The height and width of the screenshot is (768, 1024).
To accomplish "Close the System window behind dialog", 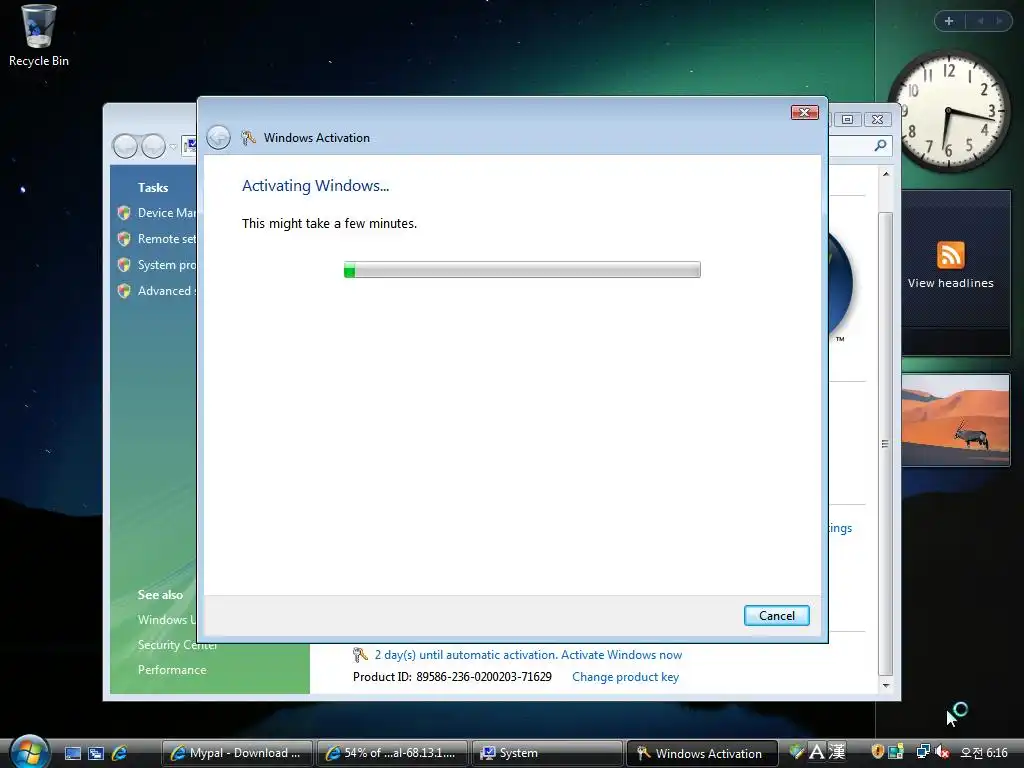I will click(x=877, y=120).
